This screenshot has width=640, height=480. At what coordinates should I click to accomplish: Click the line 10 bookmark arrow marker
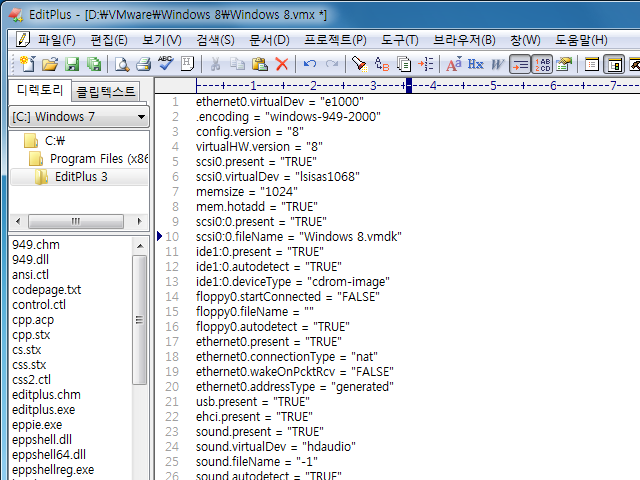[160, 236]
